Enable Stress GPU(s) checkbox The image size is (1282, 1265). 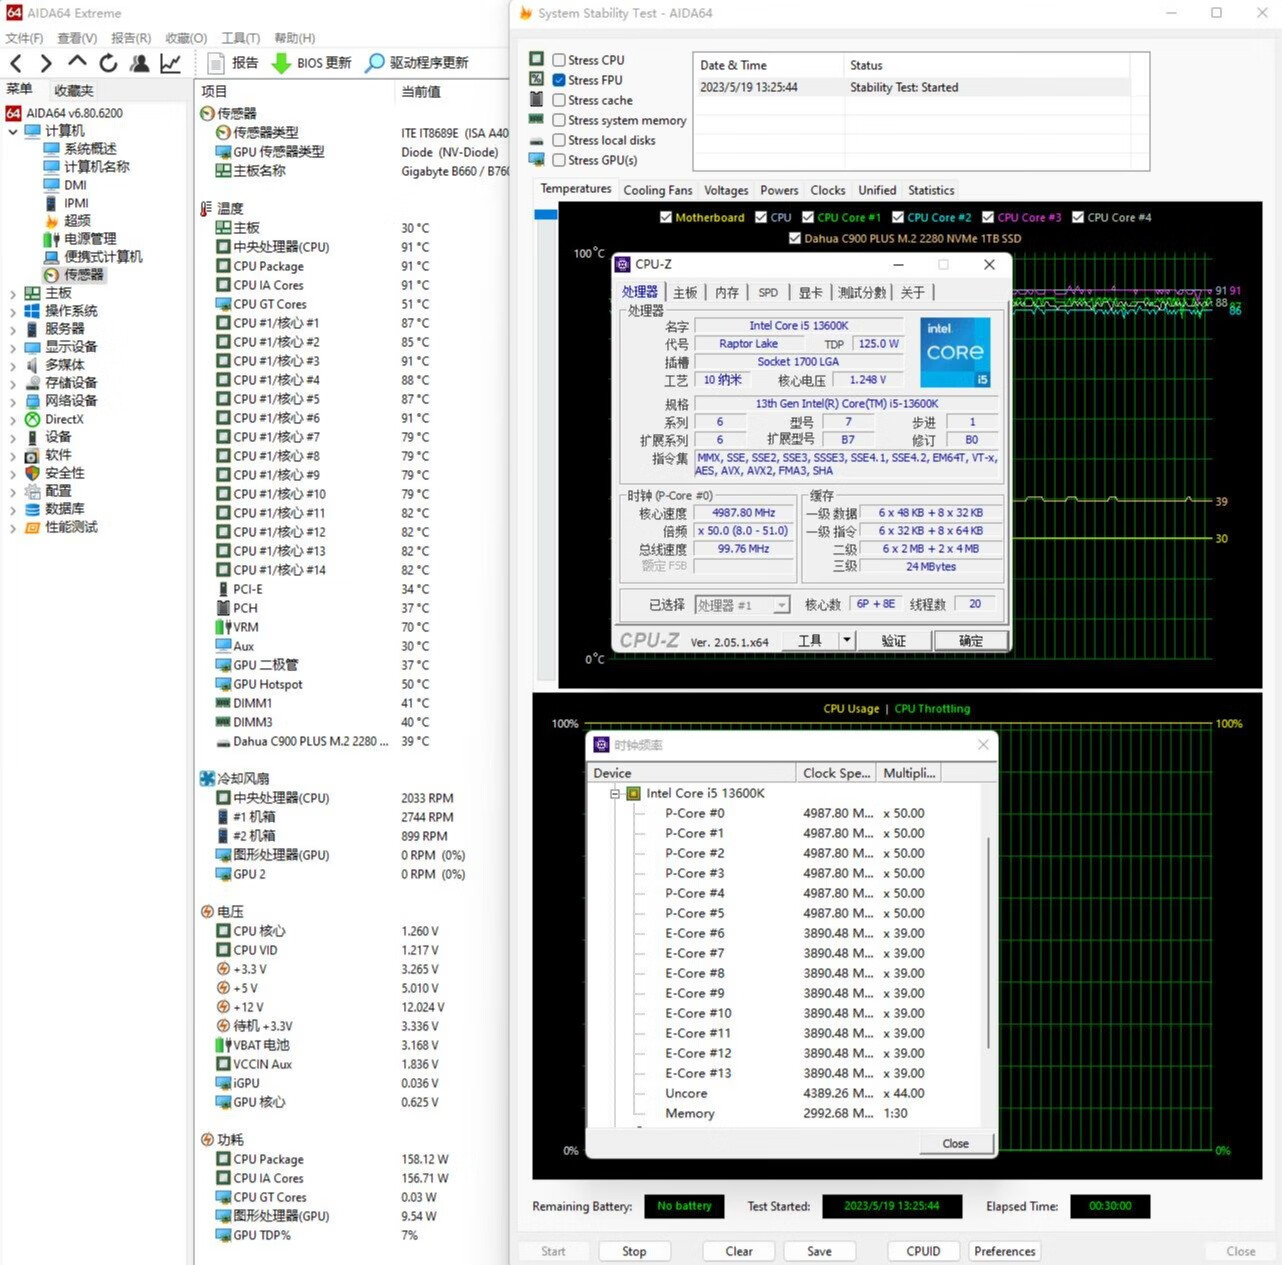click(559, 160)
